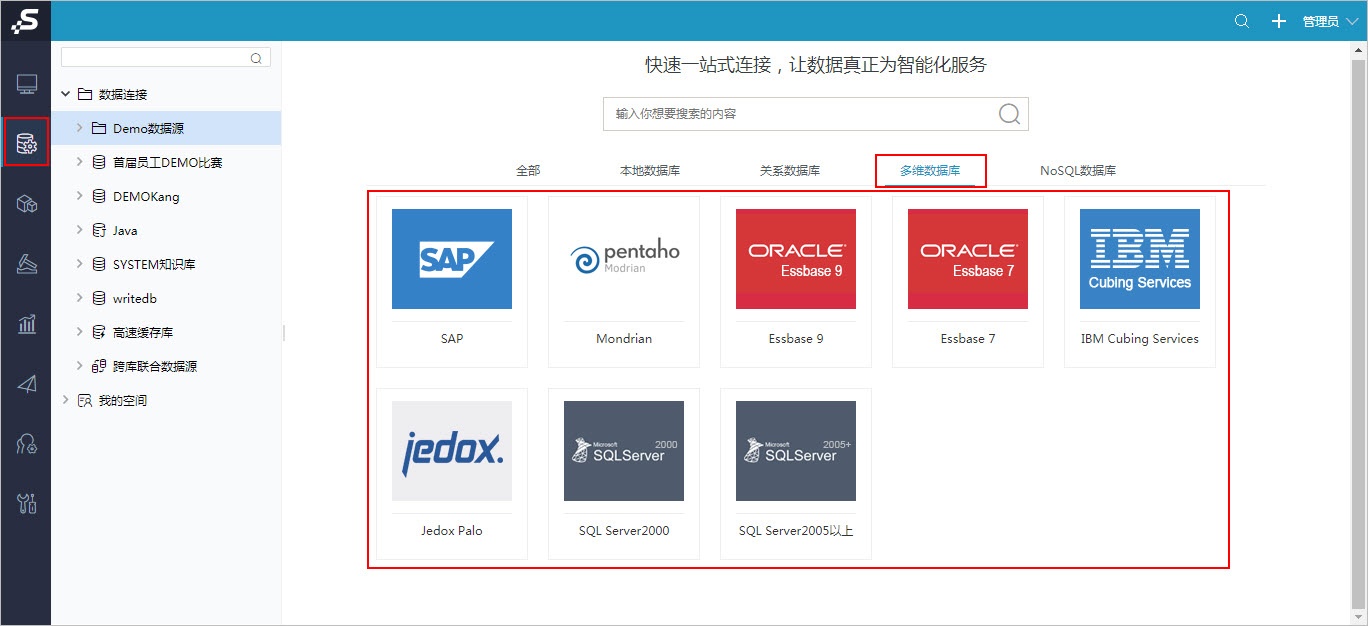Choose the Mondrian data source card
Screen dimensions: 1368x626
[624, 282]
